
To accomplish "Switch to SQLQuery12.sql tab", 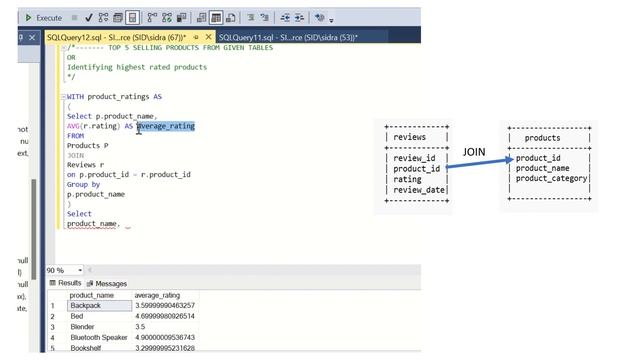I will [116, 37].
